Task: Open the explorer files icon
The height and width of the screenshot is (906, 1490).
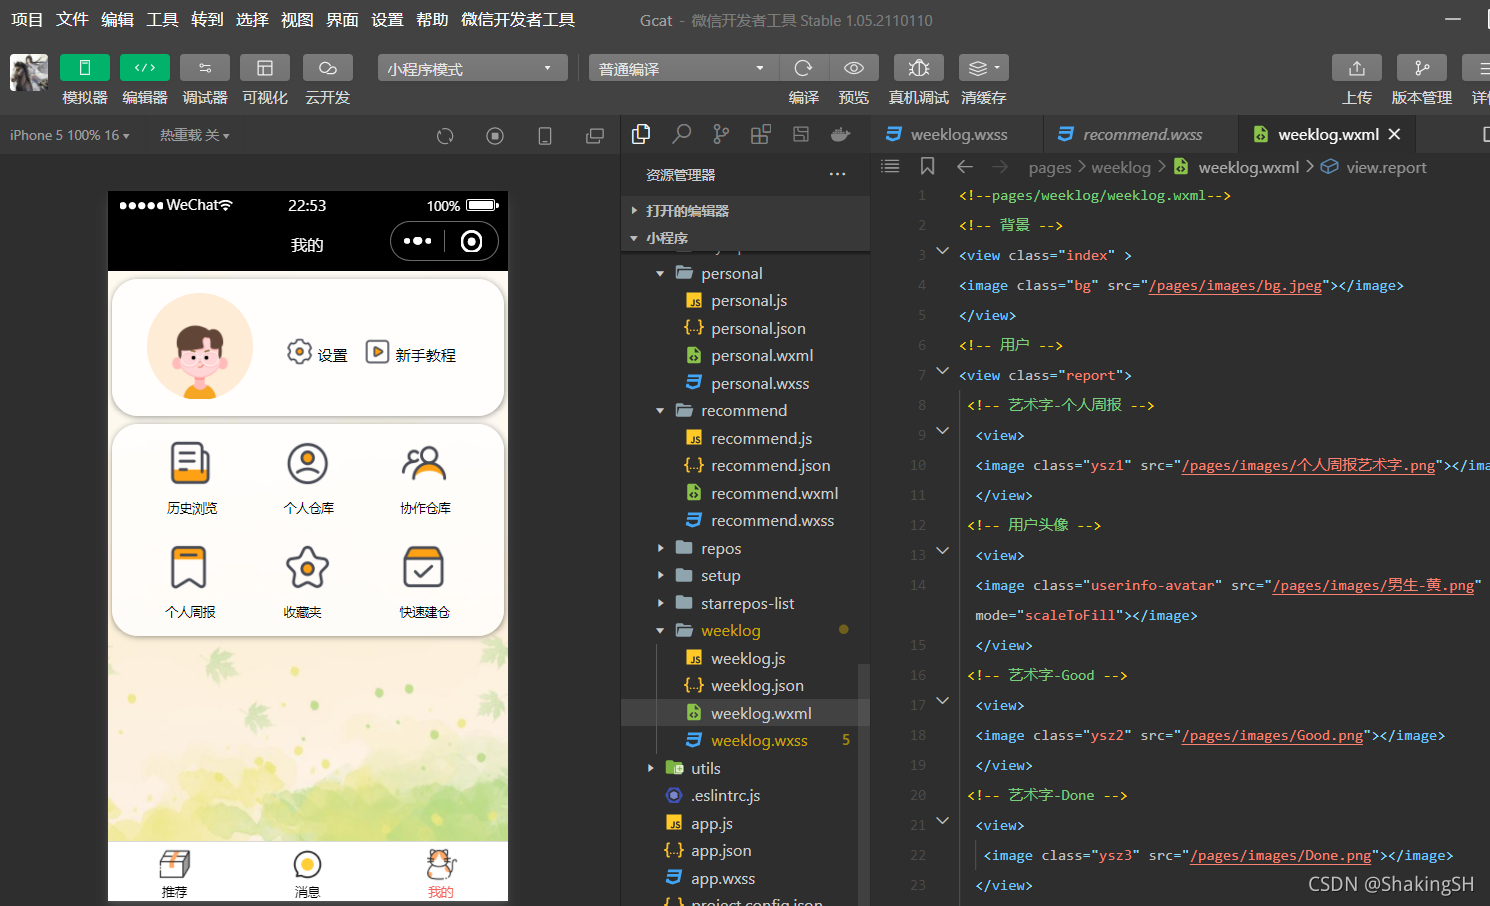Action: click(x=641, y=134)
